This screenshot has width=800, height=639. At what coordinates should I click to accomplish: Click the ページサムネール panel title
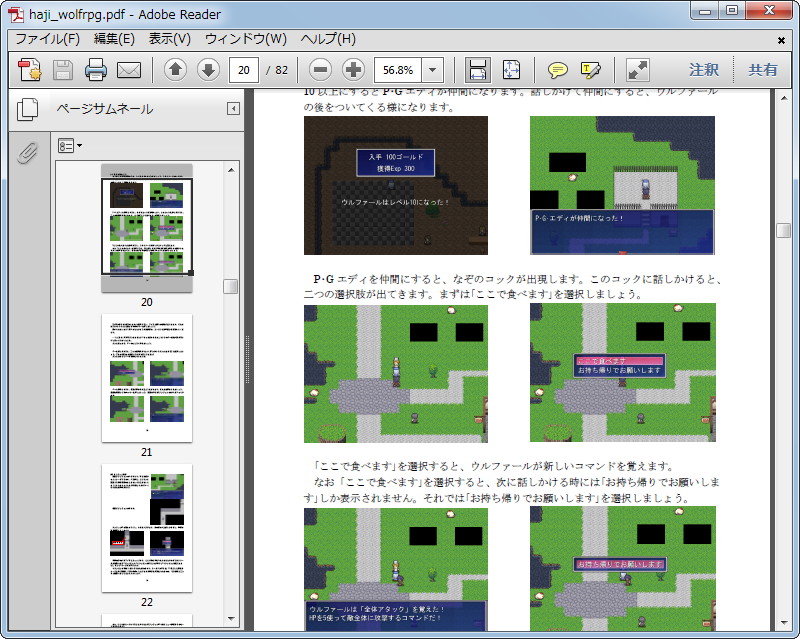(105, 109)
